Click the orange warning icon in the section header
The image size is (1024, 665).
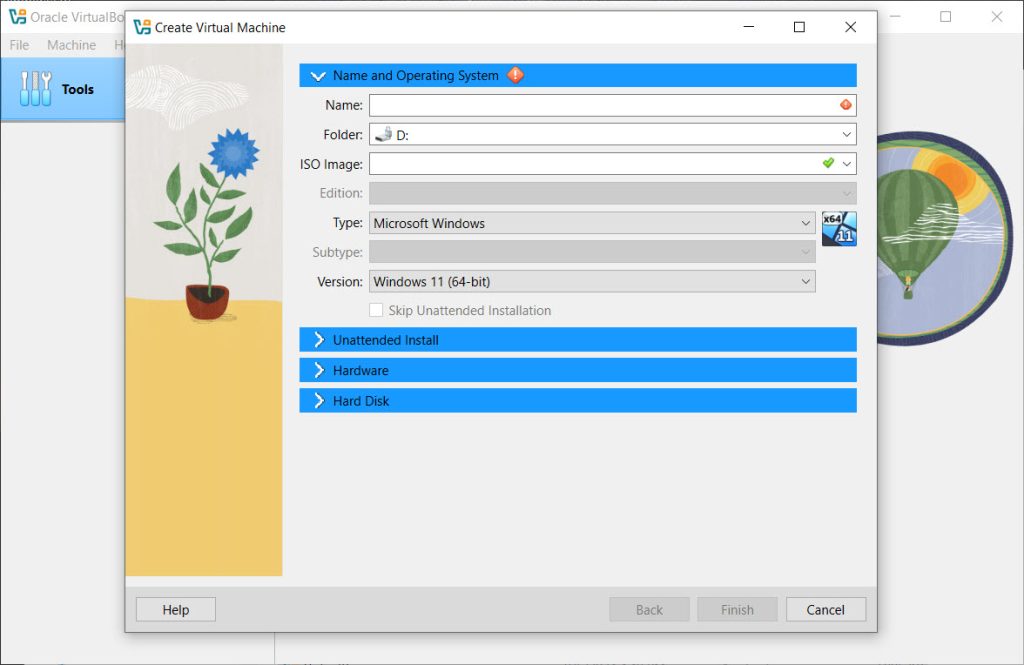click(x=515, y=75)
